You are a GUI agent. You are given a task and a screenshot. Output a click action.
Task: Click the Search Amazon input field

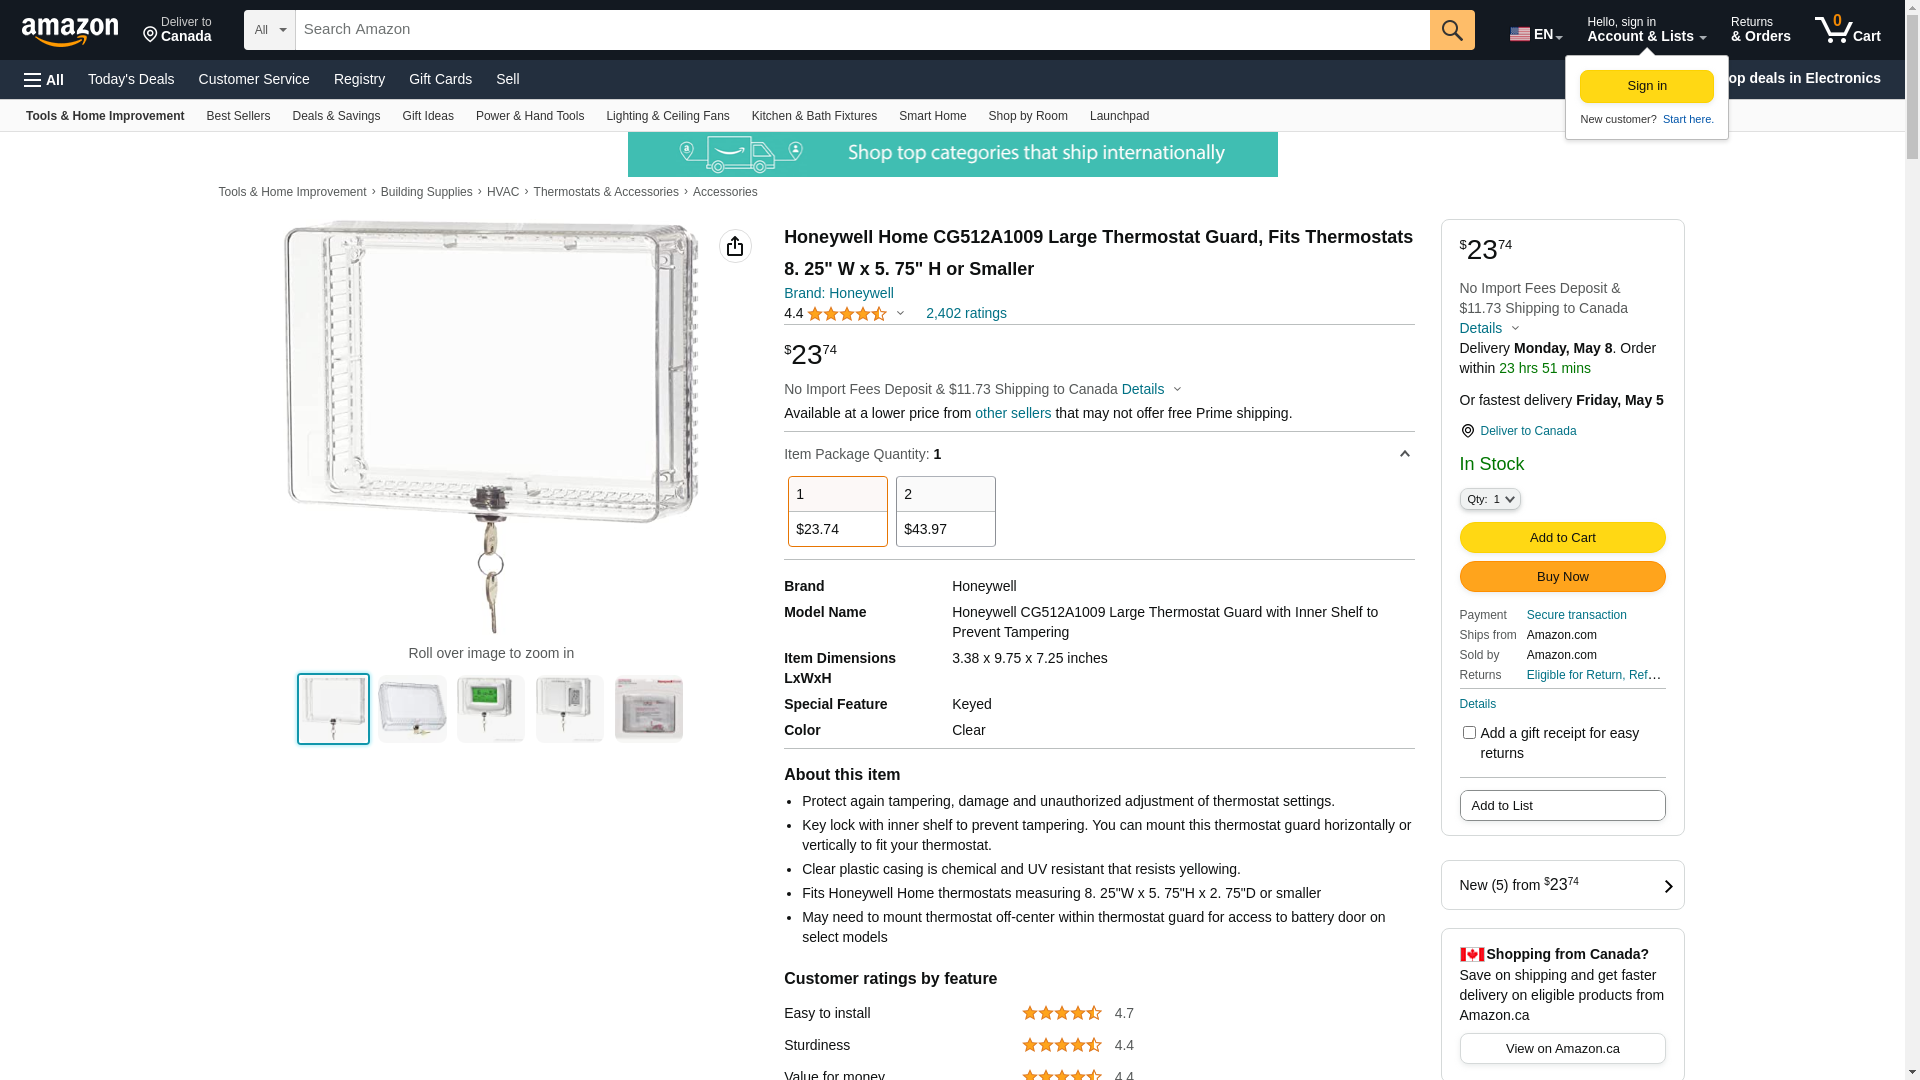862,30
